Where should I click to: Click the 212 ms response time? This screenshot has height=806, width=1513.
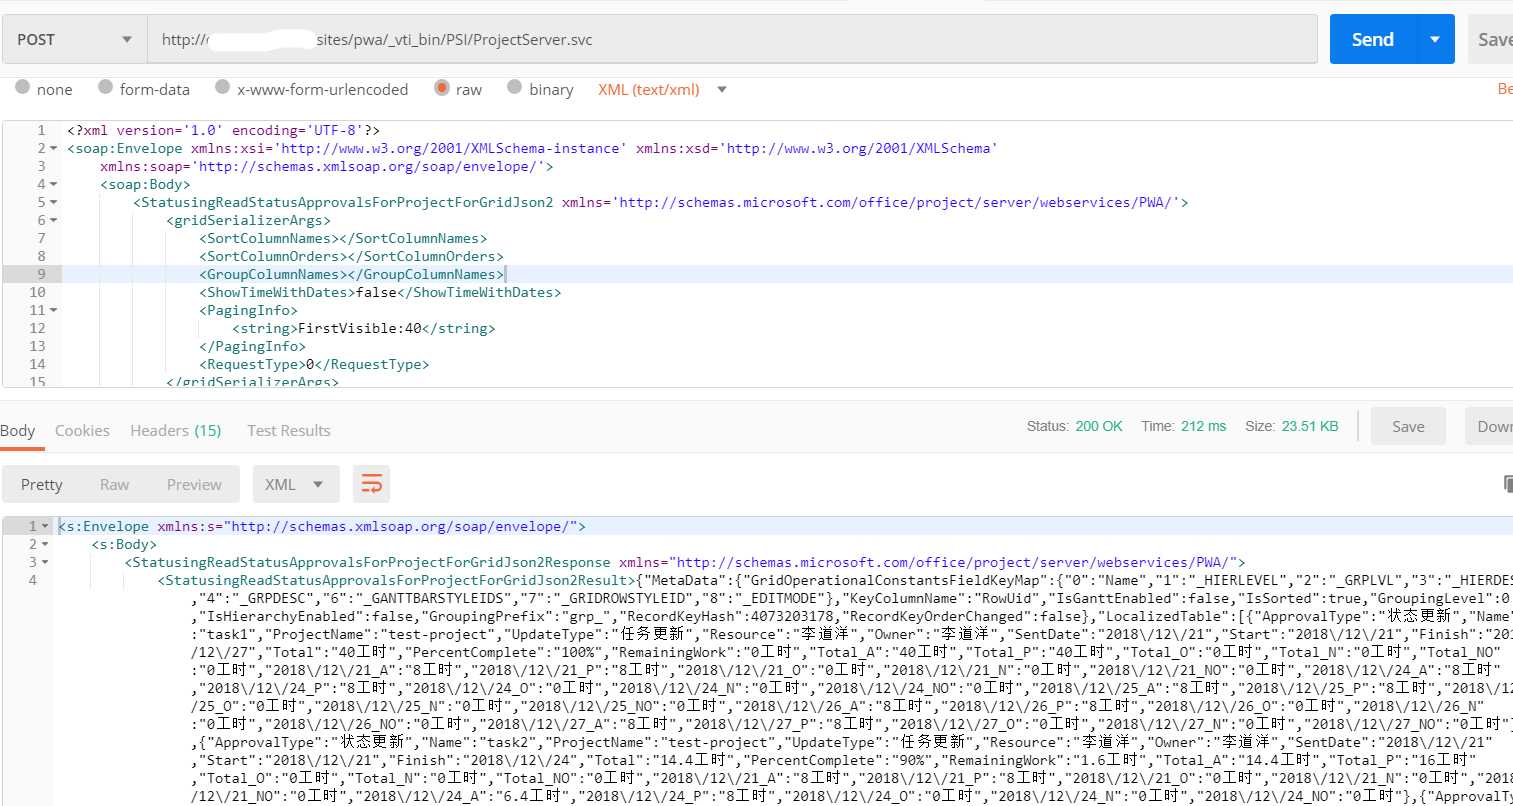pos(1203,426)
